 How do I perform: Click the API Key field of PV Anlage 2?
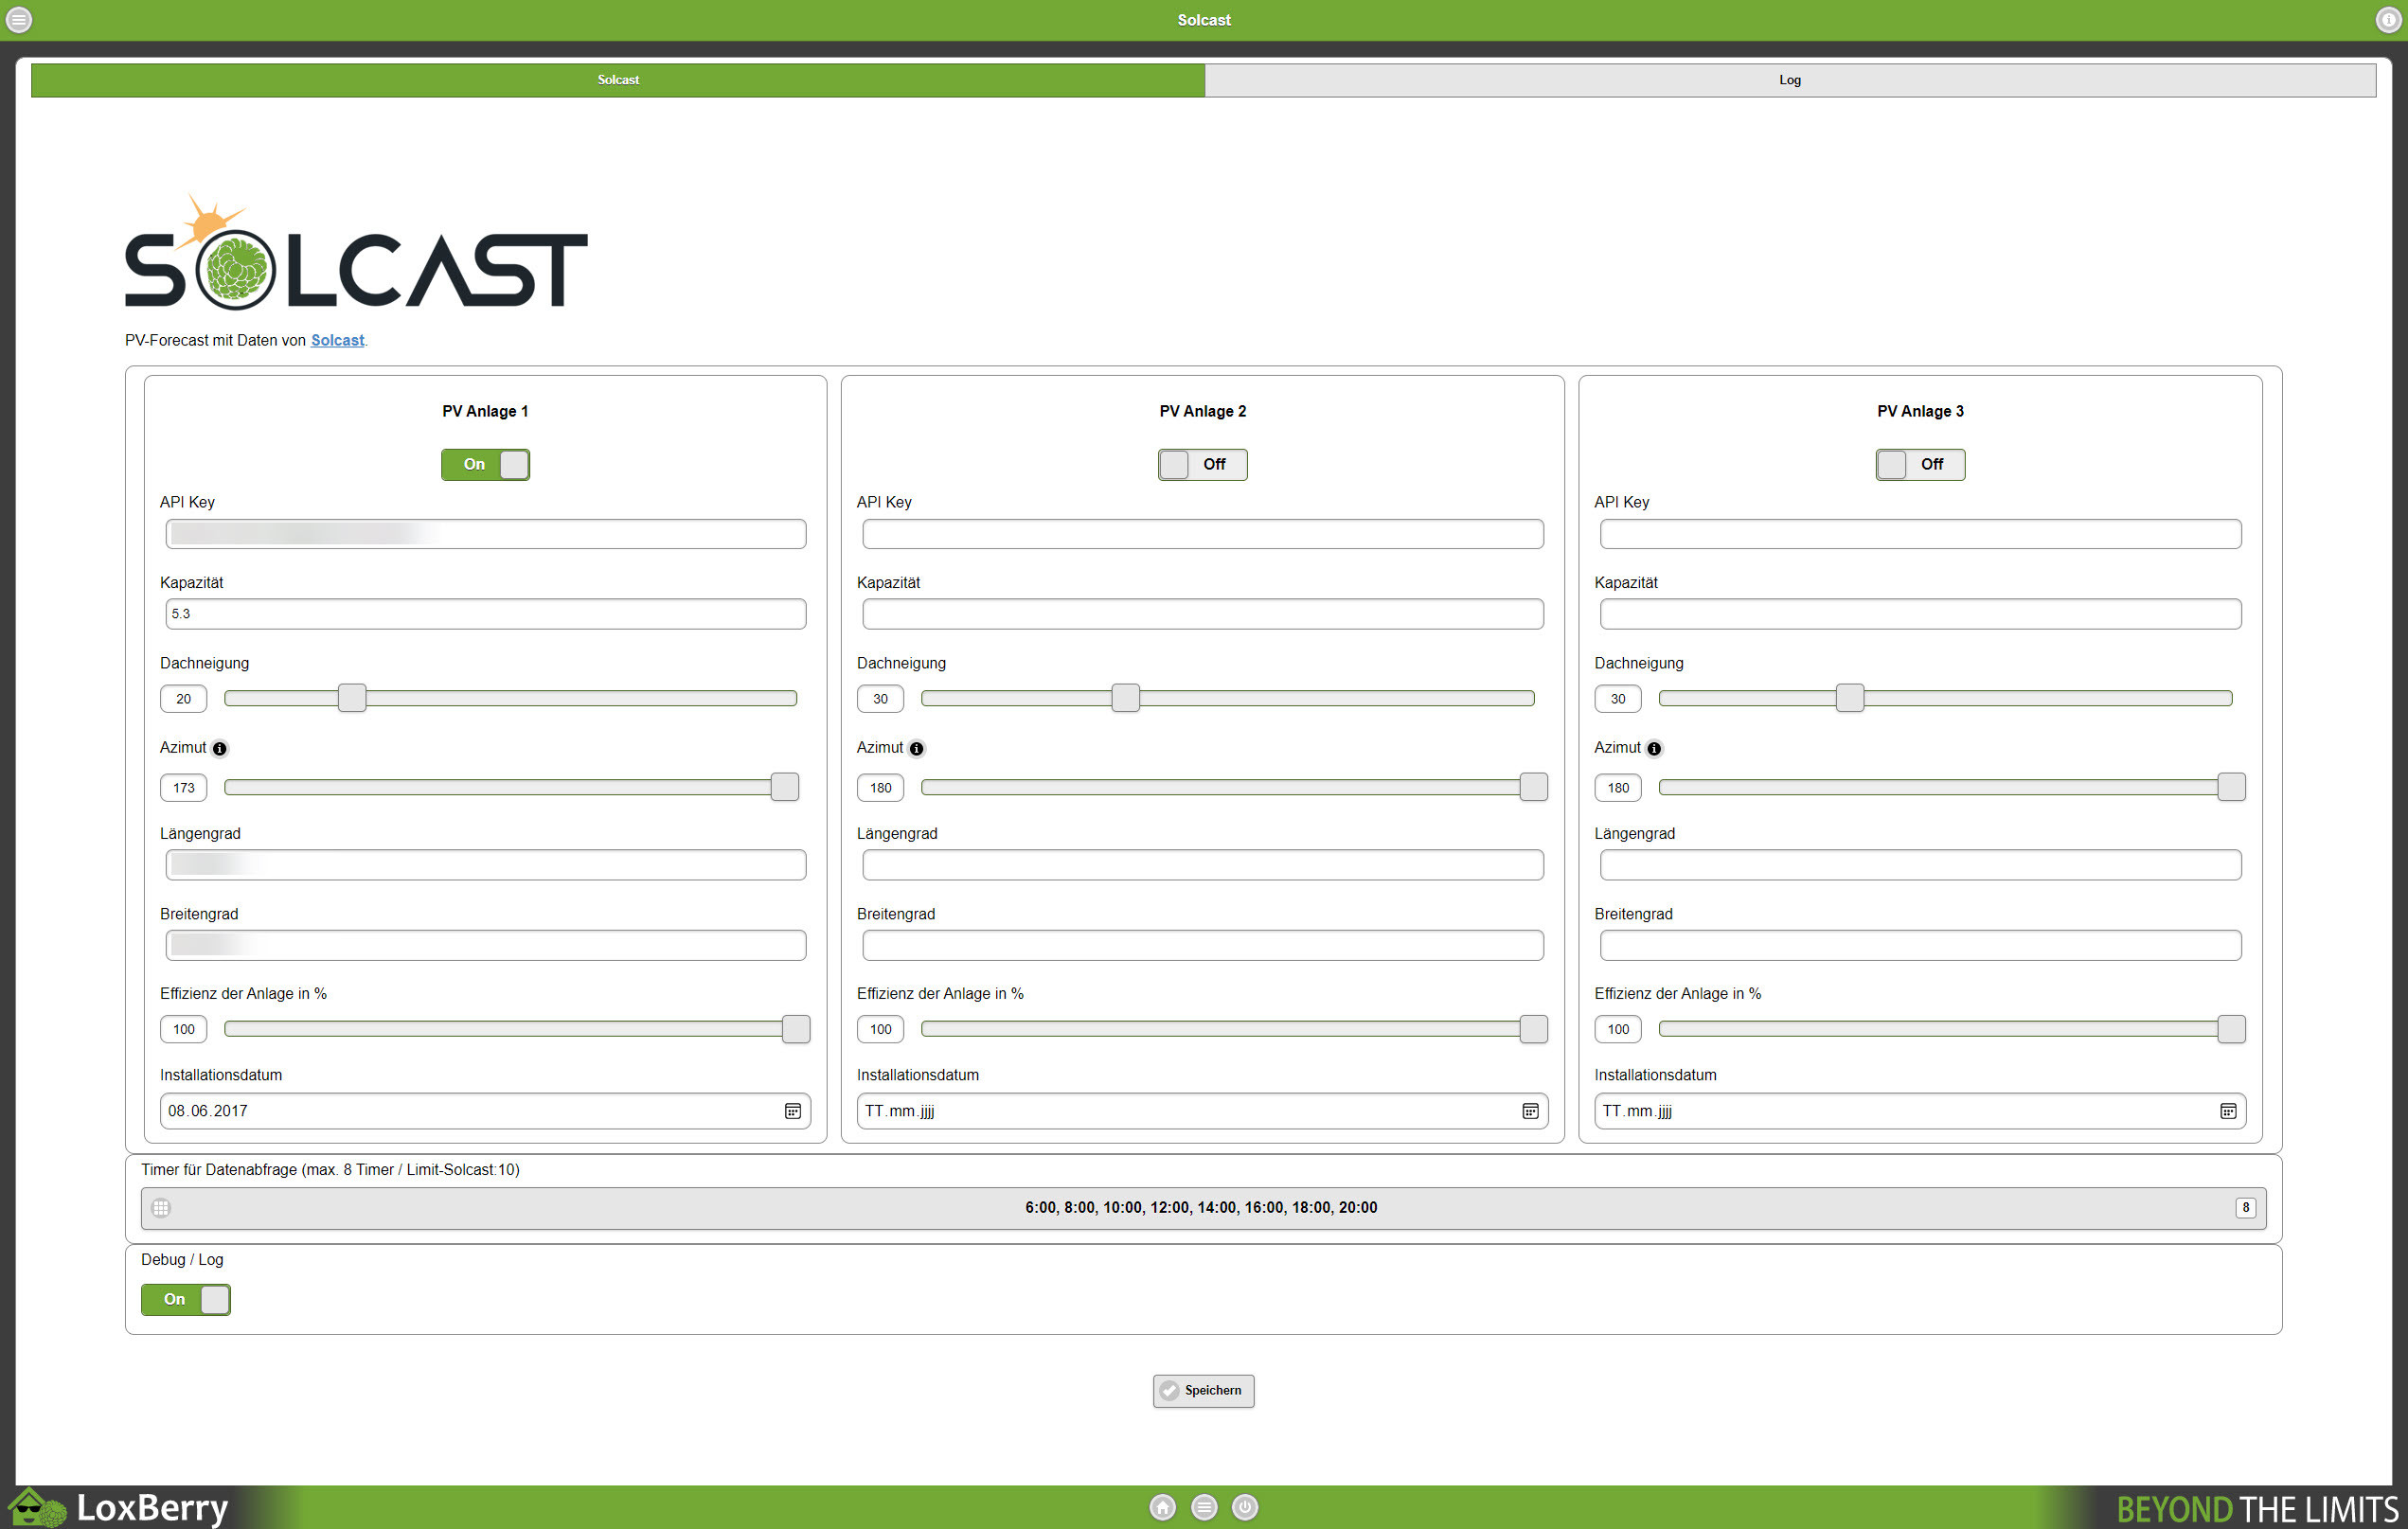[x=1203, y=534]
